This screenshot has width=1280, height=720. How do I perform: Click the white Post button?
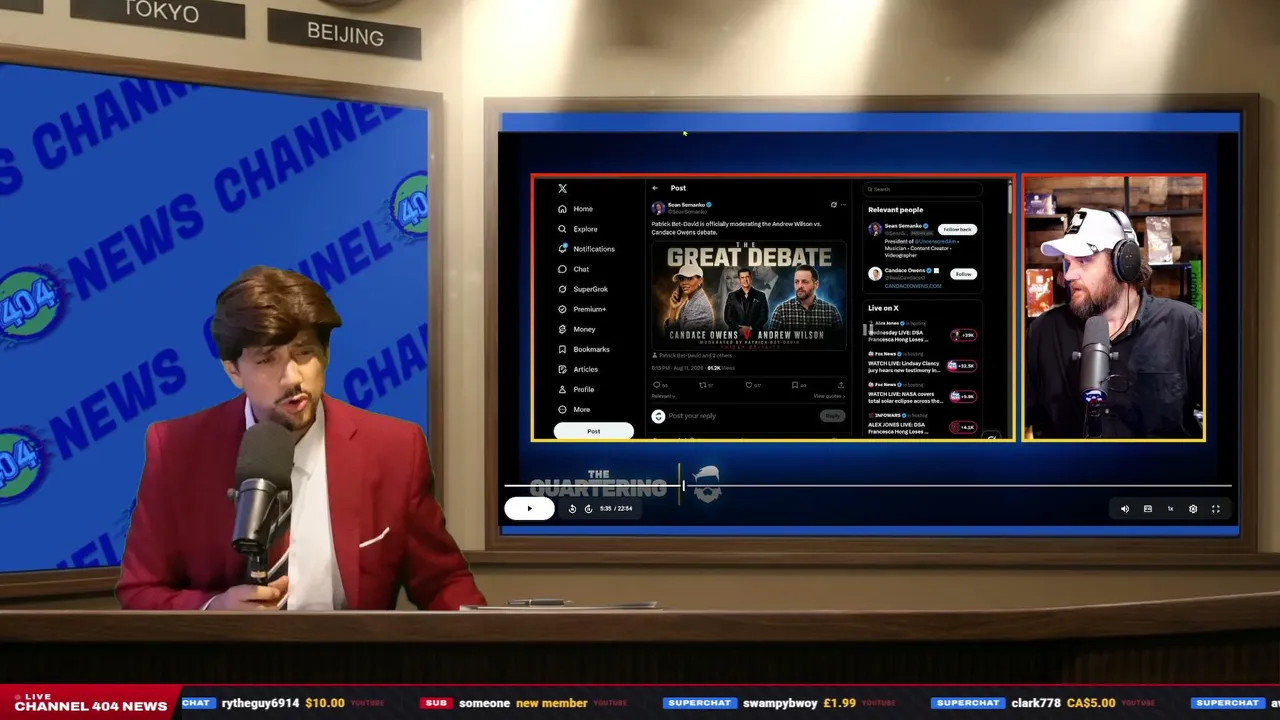click(x=594, y=431)
